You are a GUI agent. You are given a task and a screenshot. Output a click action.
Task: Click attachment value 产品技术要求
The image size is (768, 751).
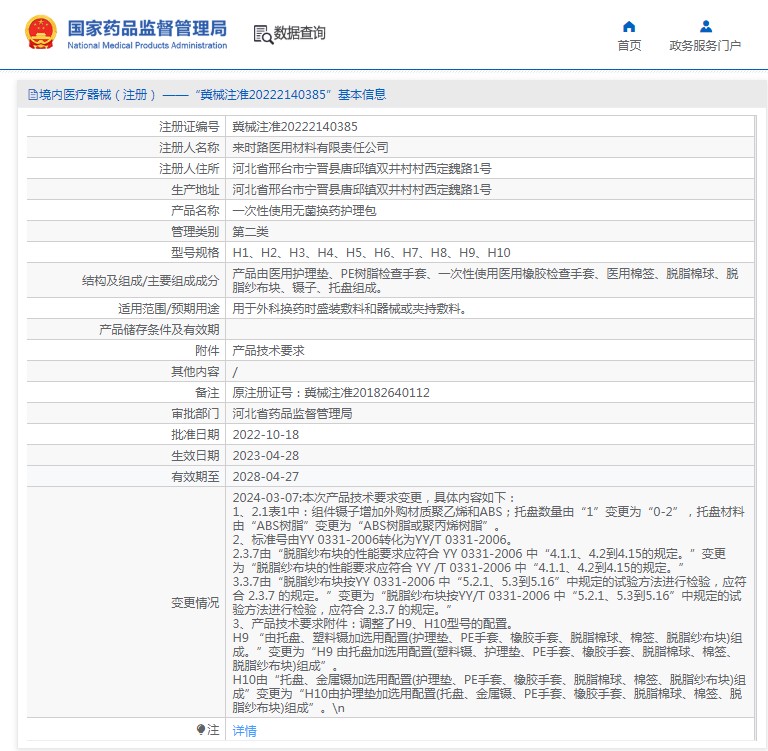(x=268, y=351)
